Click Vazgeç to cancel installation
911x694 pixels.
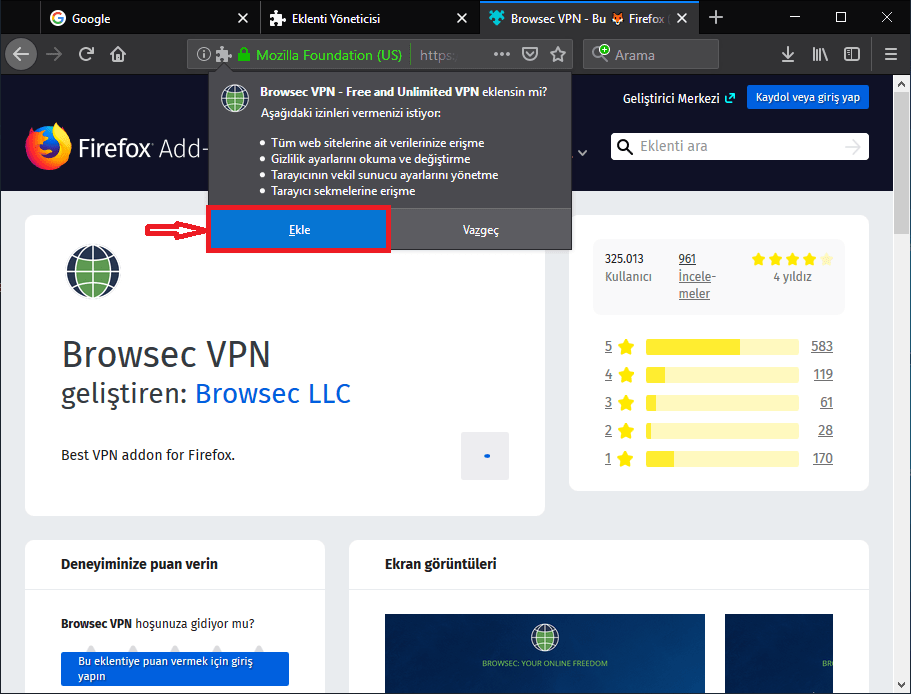480,230
